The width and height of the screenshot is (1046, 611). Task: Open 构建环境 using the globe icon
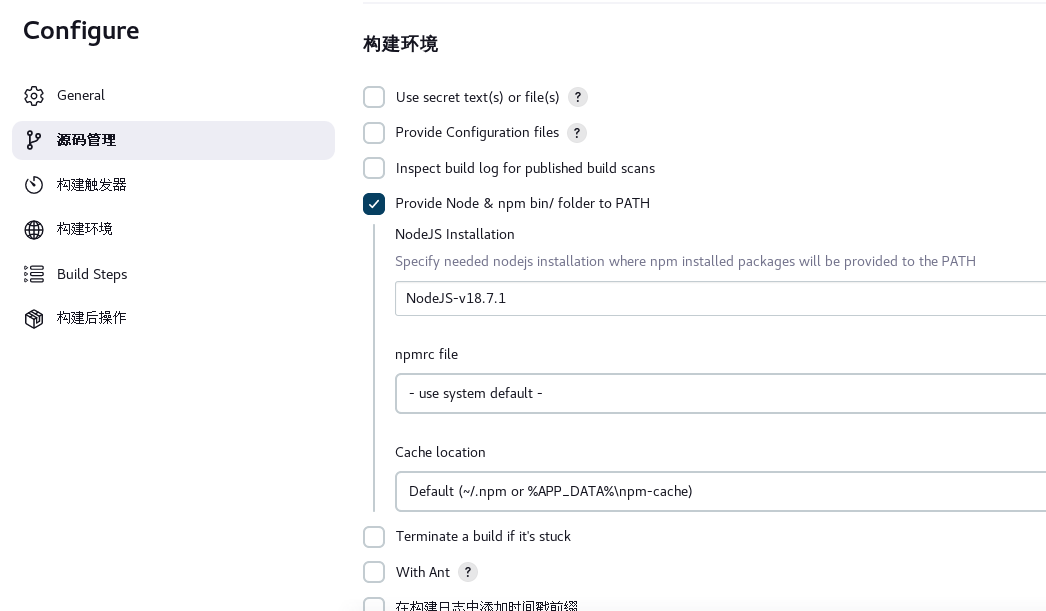[x=34, y=229]
